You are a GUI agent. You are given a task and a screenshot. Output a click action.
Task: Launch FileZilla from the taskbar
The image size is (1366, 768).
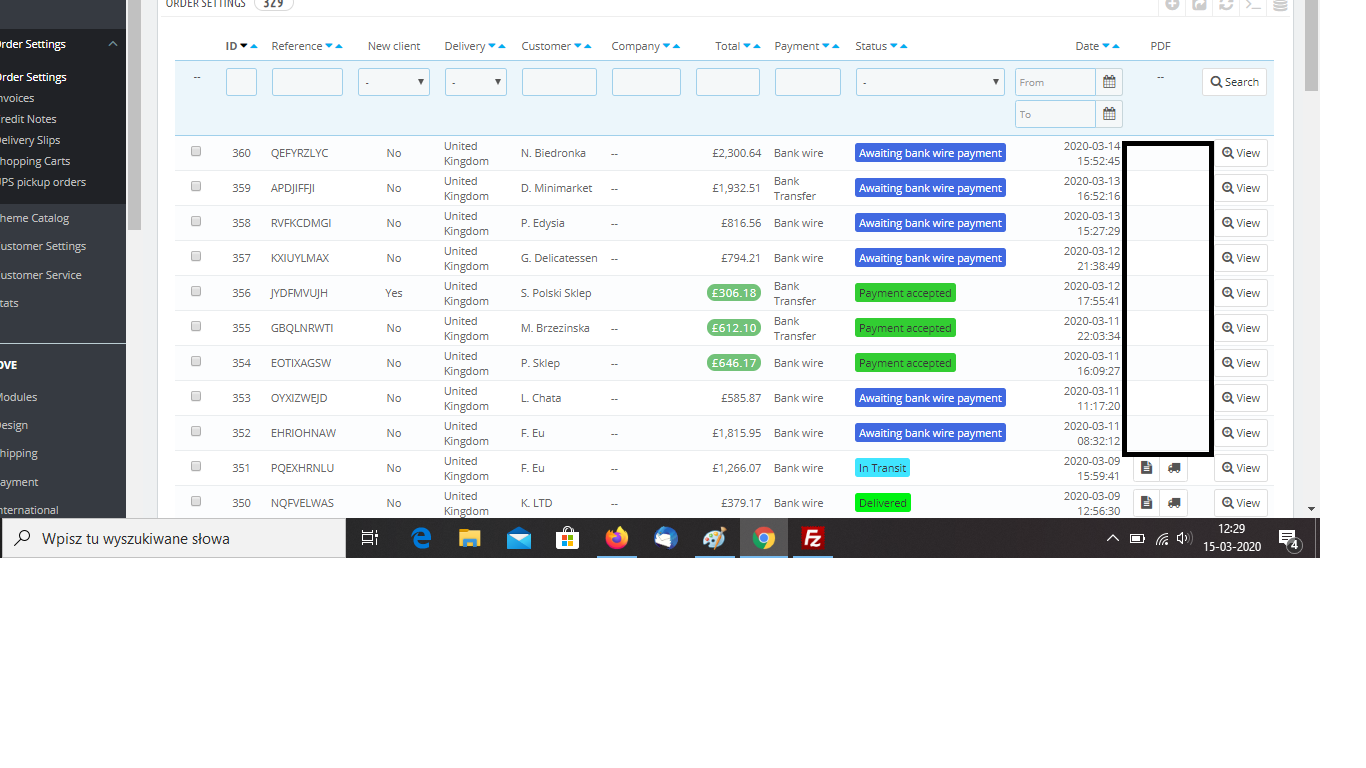click(813, 538)
